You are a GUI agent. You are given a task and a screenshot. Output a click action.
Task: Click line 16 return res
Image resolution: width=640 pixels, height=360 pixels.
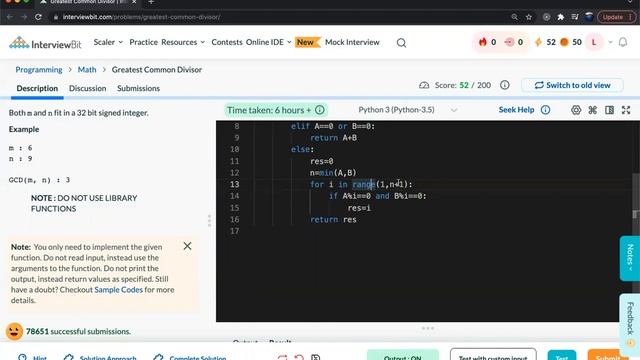[333, 220]
